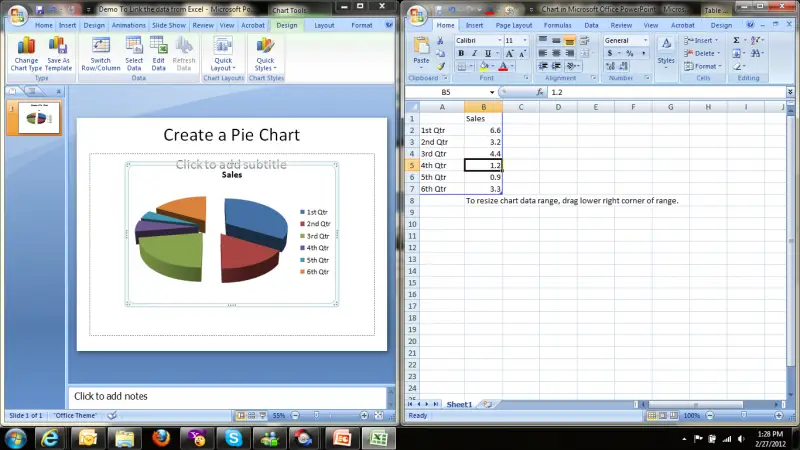Screen dimensions: 800x450
Task: Click the formula bar showing 1.2
Action: (666, 92)
